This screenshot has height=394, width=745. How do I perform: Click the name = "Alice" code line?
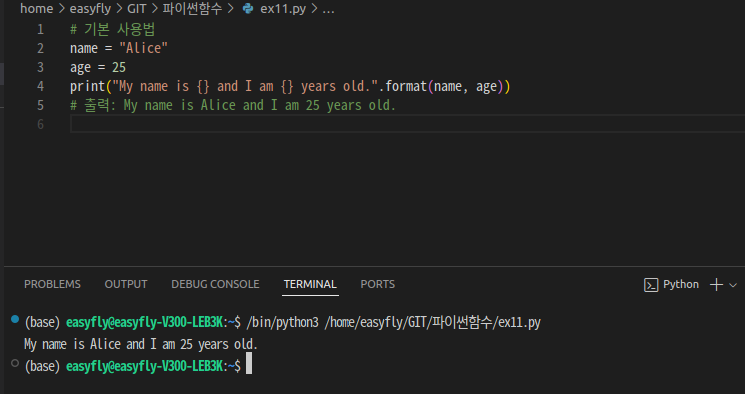(119, 48)
